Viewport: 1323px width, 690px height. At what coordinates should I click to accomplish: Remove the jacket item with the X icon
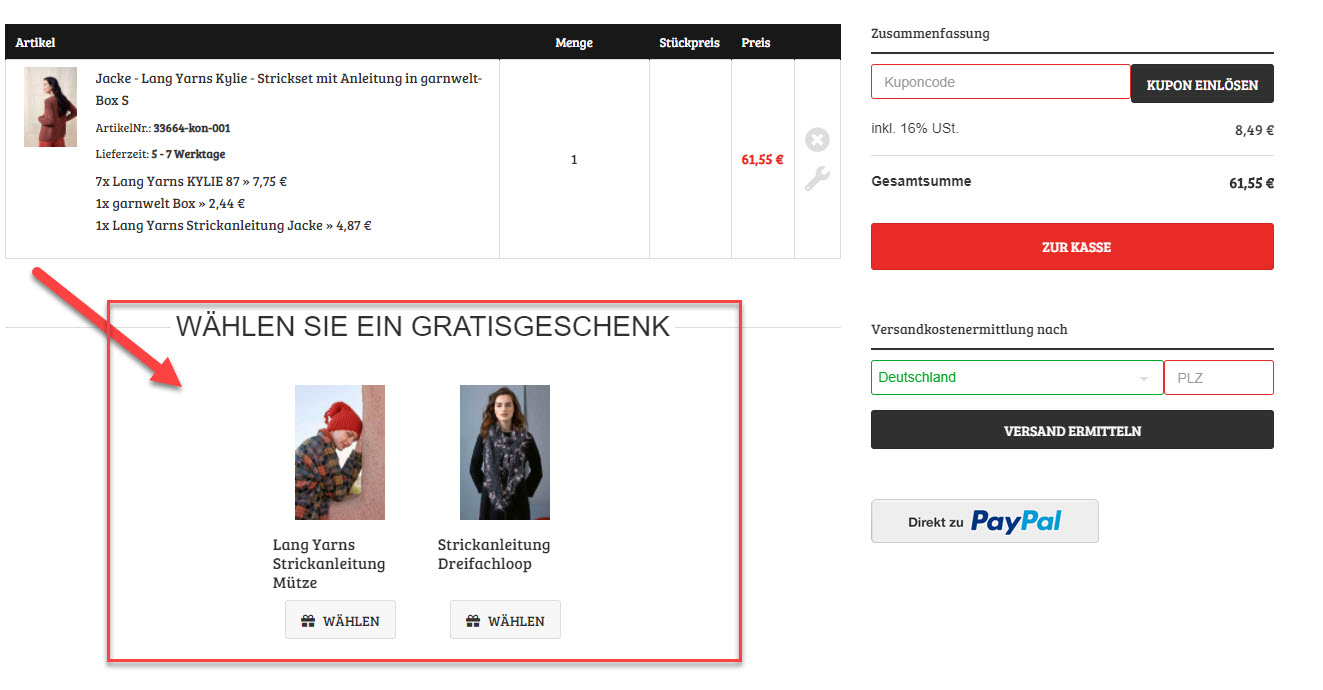click(817, 140)
